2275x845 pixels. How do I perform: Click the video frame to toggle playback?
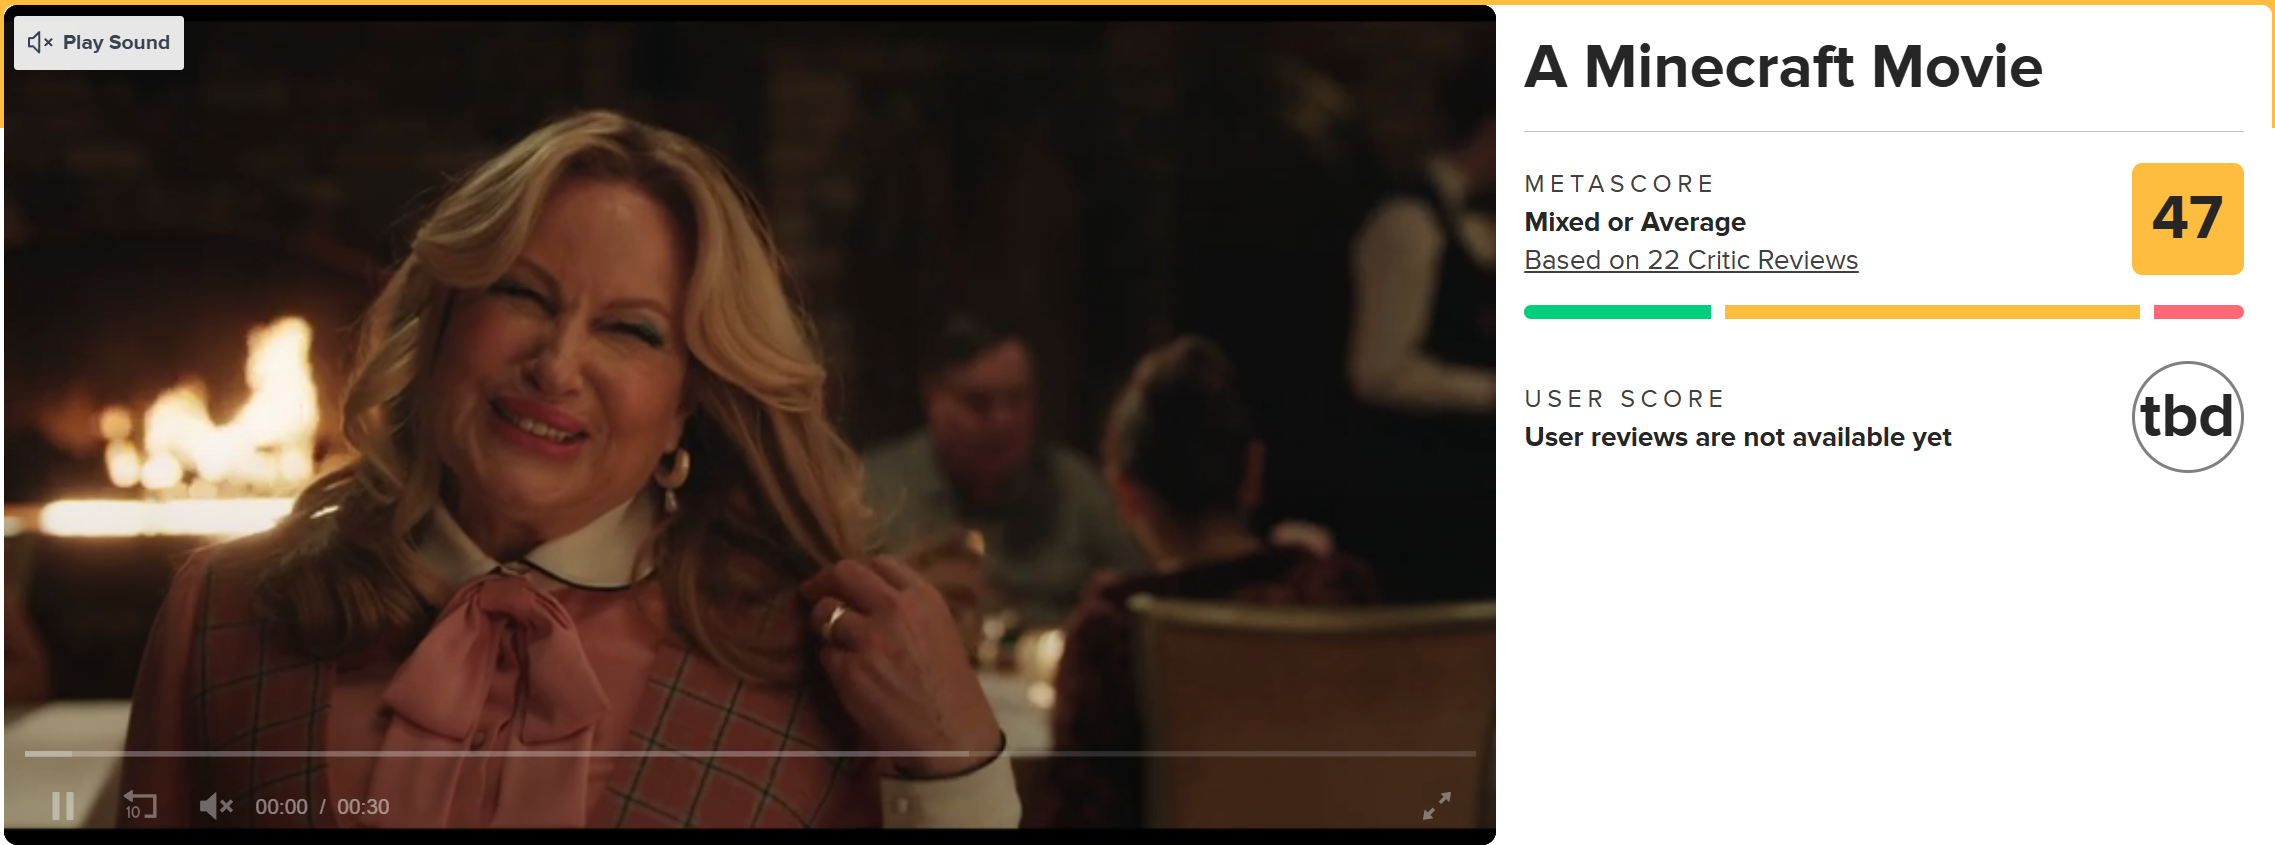750,400
